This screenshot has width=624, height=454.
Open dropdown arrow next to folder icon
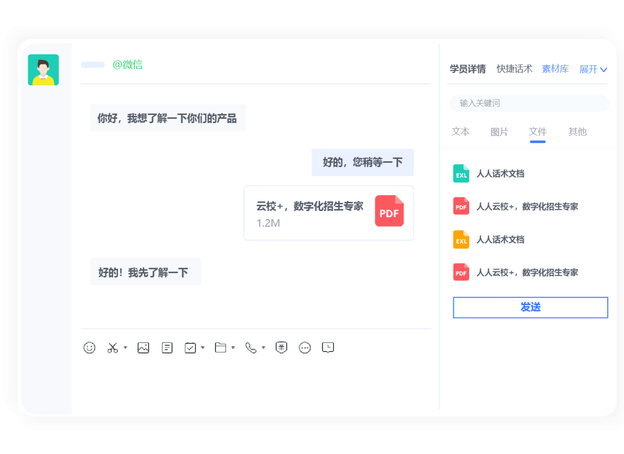click(x=233, y=349)
